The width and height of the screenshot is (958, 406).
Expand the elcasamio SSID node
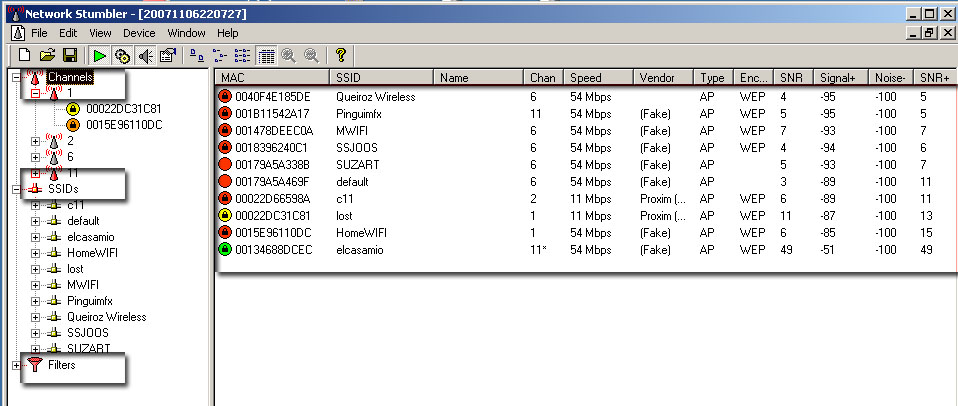pos(35,237)
